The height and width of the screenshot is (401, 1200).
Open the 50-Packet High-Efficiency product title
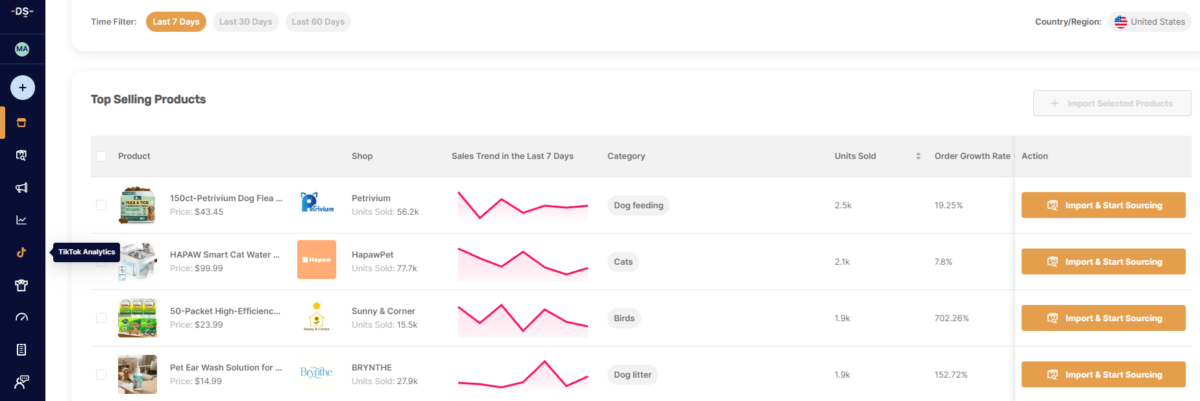click(x=226, y=311)
